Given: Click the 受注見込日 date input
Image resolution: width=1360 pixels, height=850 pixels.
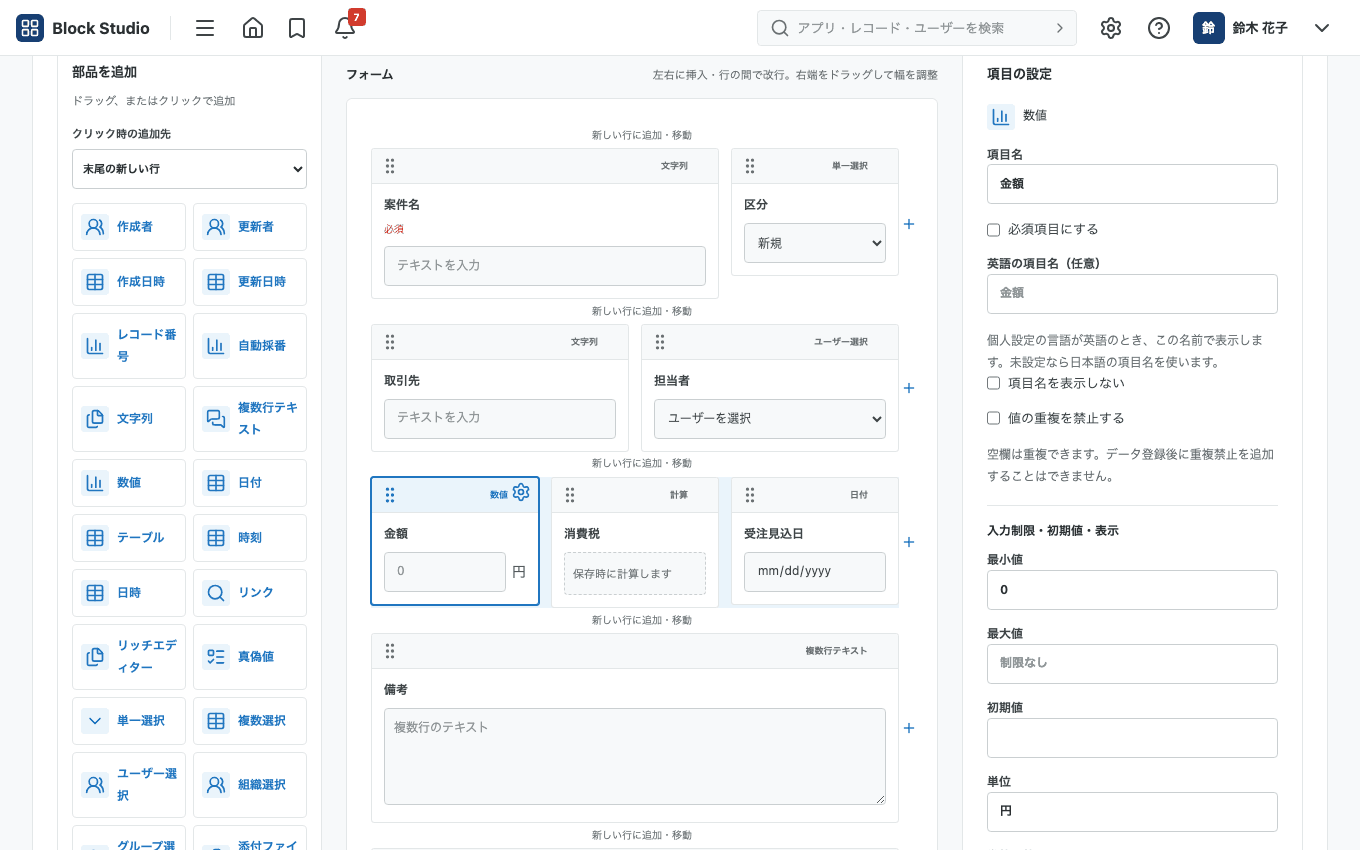Looking at the screenshot, I should click(815, 572).
